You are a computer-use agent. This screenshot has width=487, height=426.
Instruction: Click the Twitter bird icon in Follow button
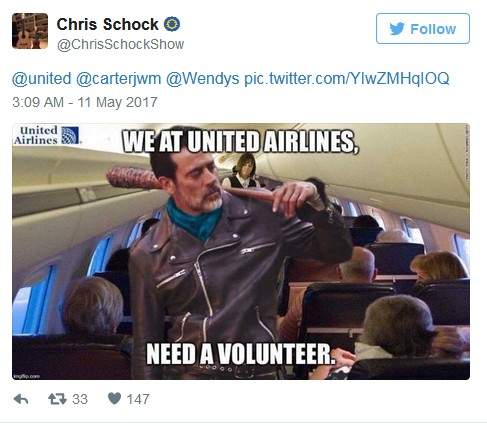tap(397, 29)
